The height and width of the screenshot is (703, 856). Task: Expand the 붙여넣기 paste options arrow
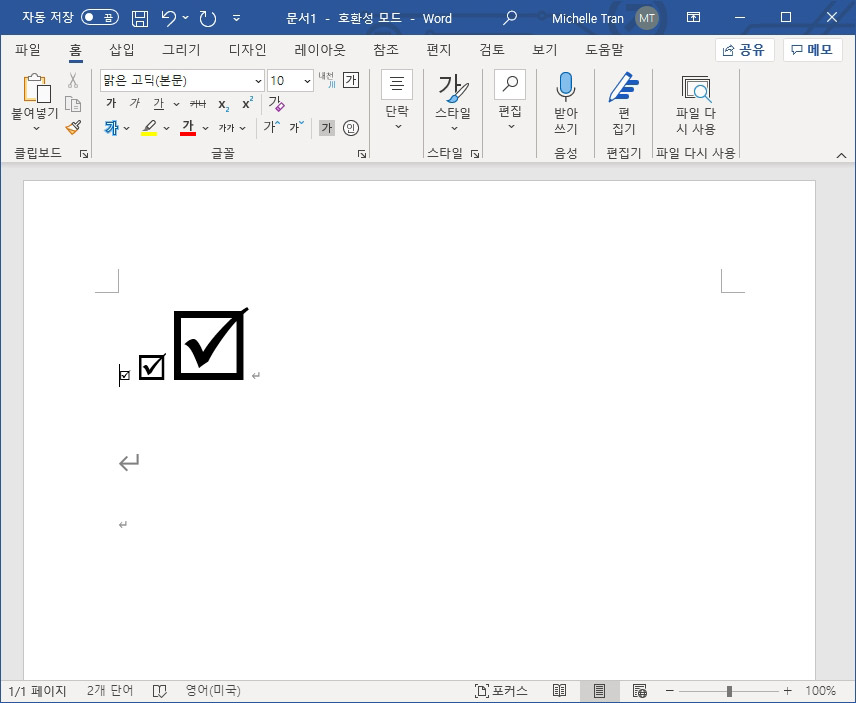tap(36, 128)
